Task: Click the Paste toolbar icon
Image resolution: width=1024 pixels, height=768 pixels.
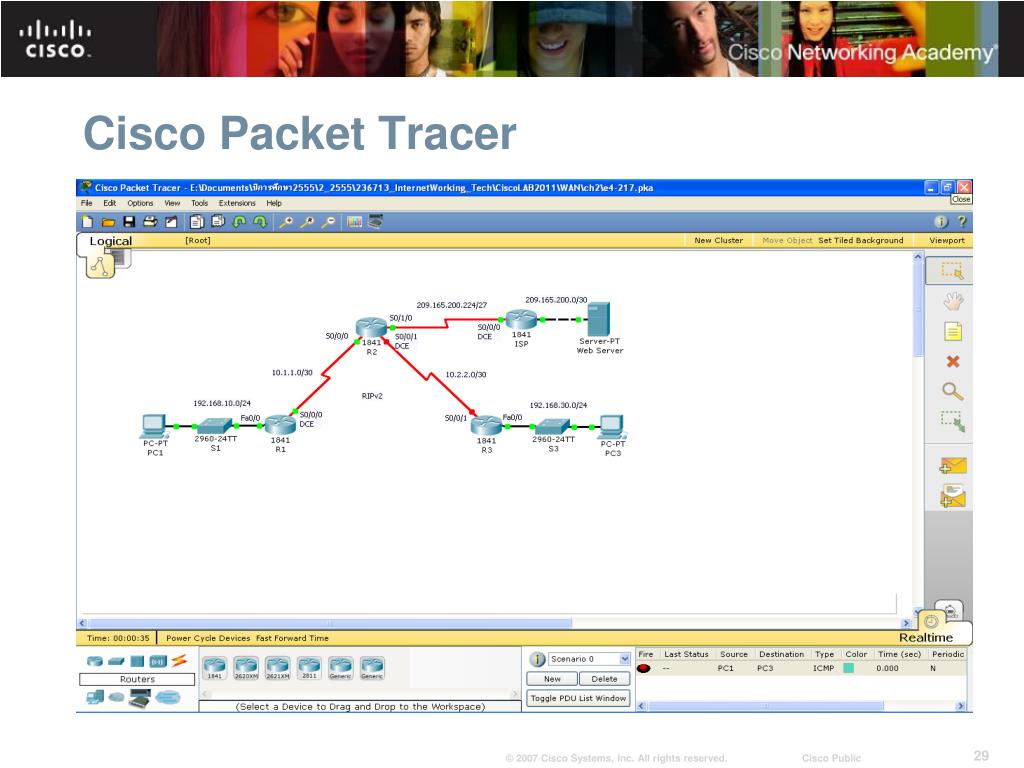Action: click(x=218, y=222)
